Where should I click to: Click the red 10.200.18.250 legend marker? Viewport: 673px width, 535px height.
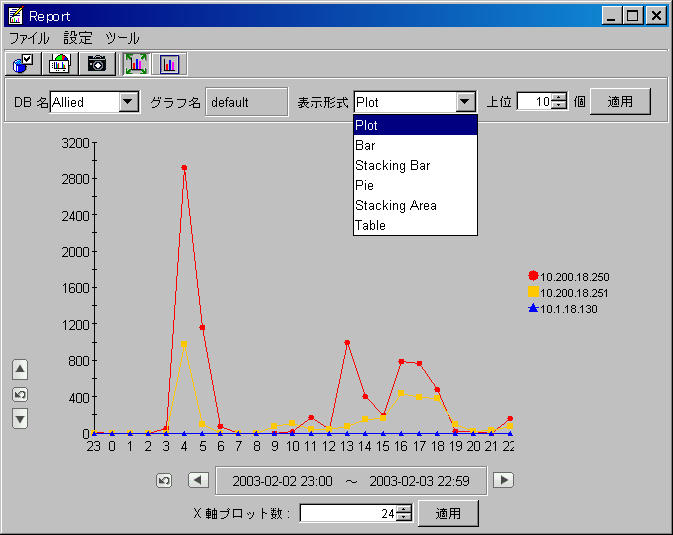(x=533, y=276)
